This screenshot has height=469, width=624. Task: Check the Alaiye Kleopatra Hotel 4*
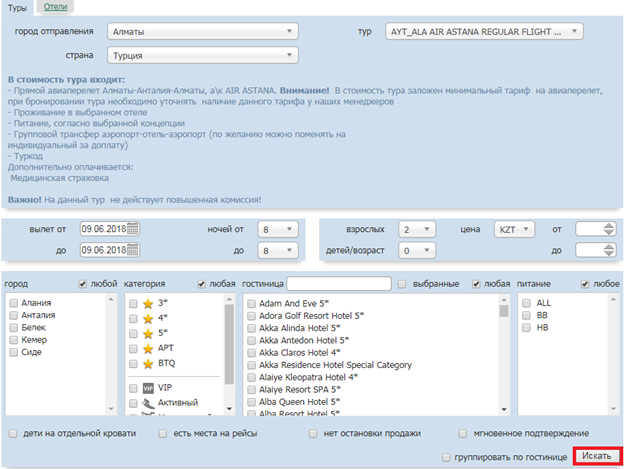pyautogui.click(x=251, y=378)
